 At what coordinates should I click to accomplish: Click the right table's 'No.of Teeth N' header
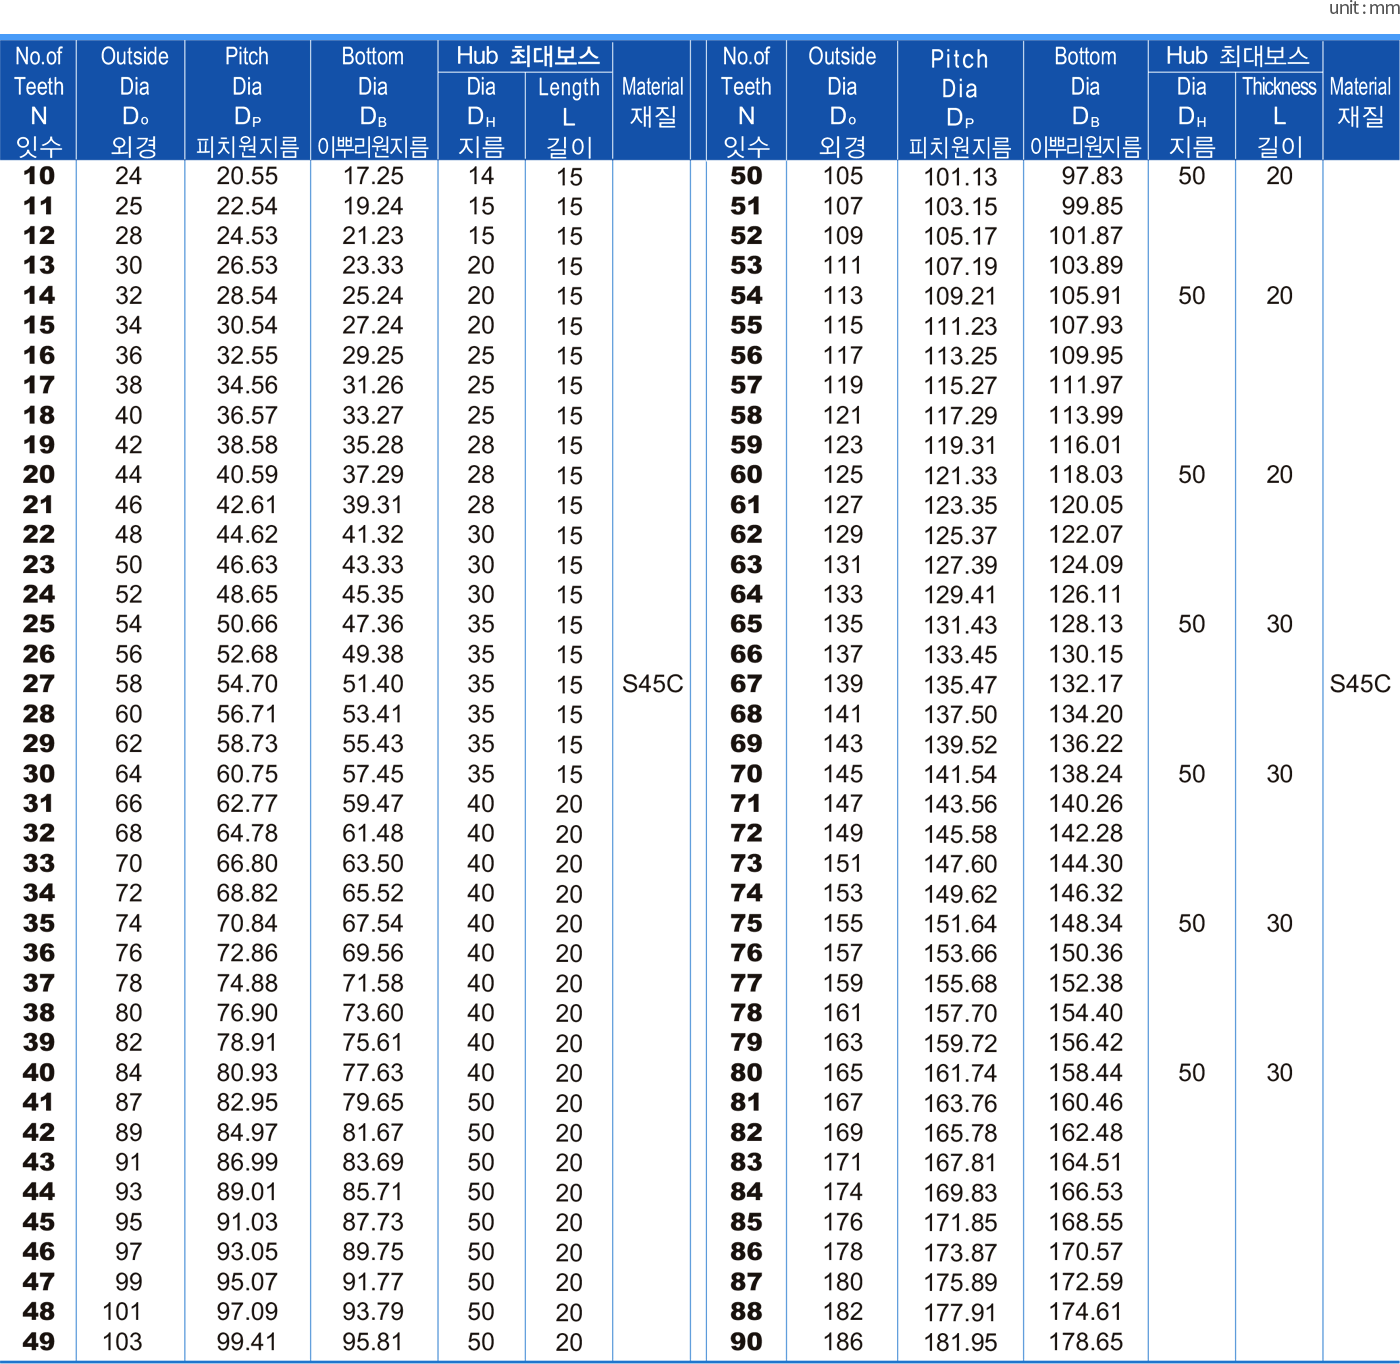746,101
